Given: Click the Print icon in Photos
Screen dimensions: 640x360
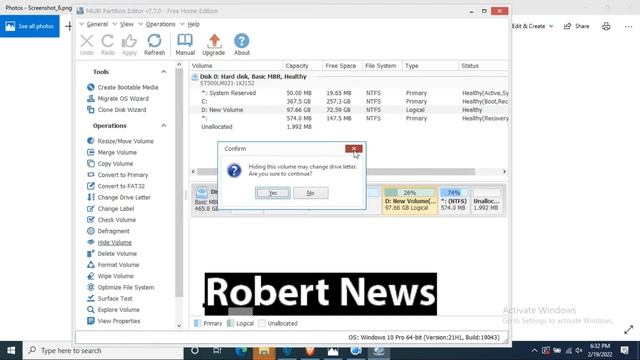Looking at the screenshot, I should click(606, 26).
